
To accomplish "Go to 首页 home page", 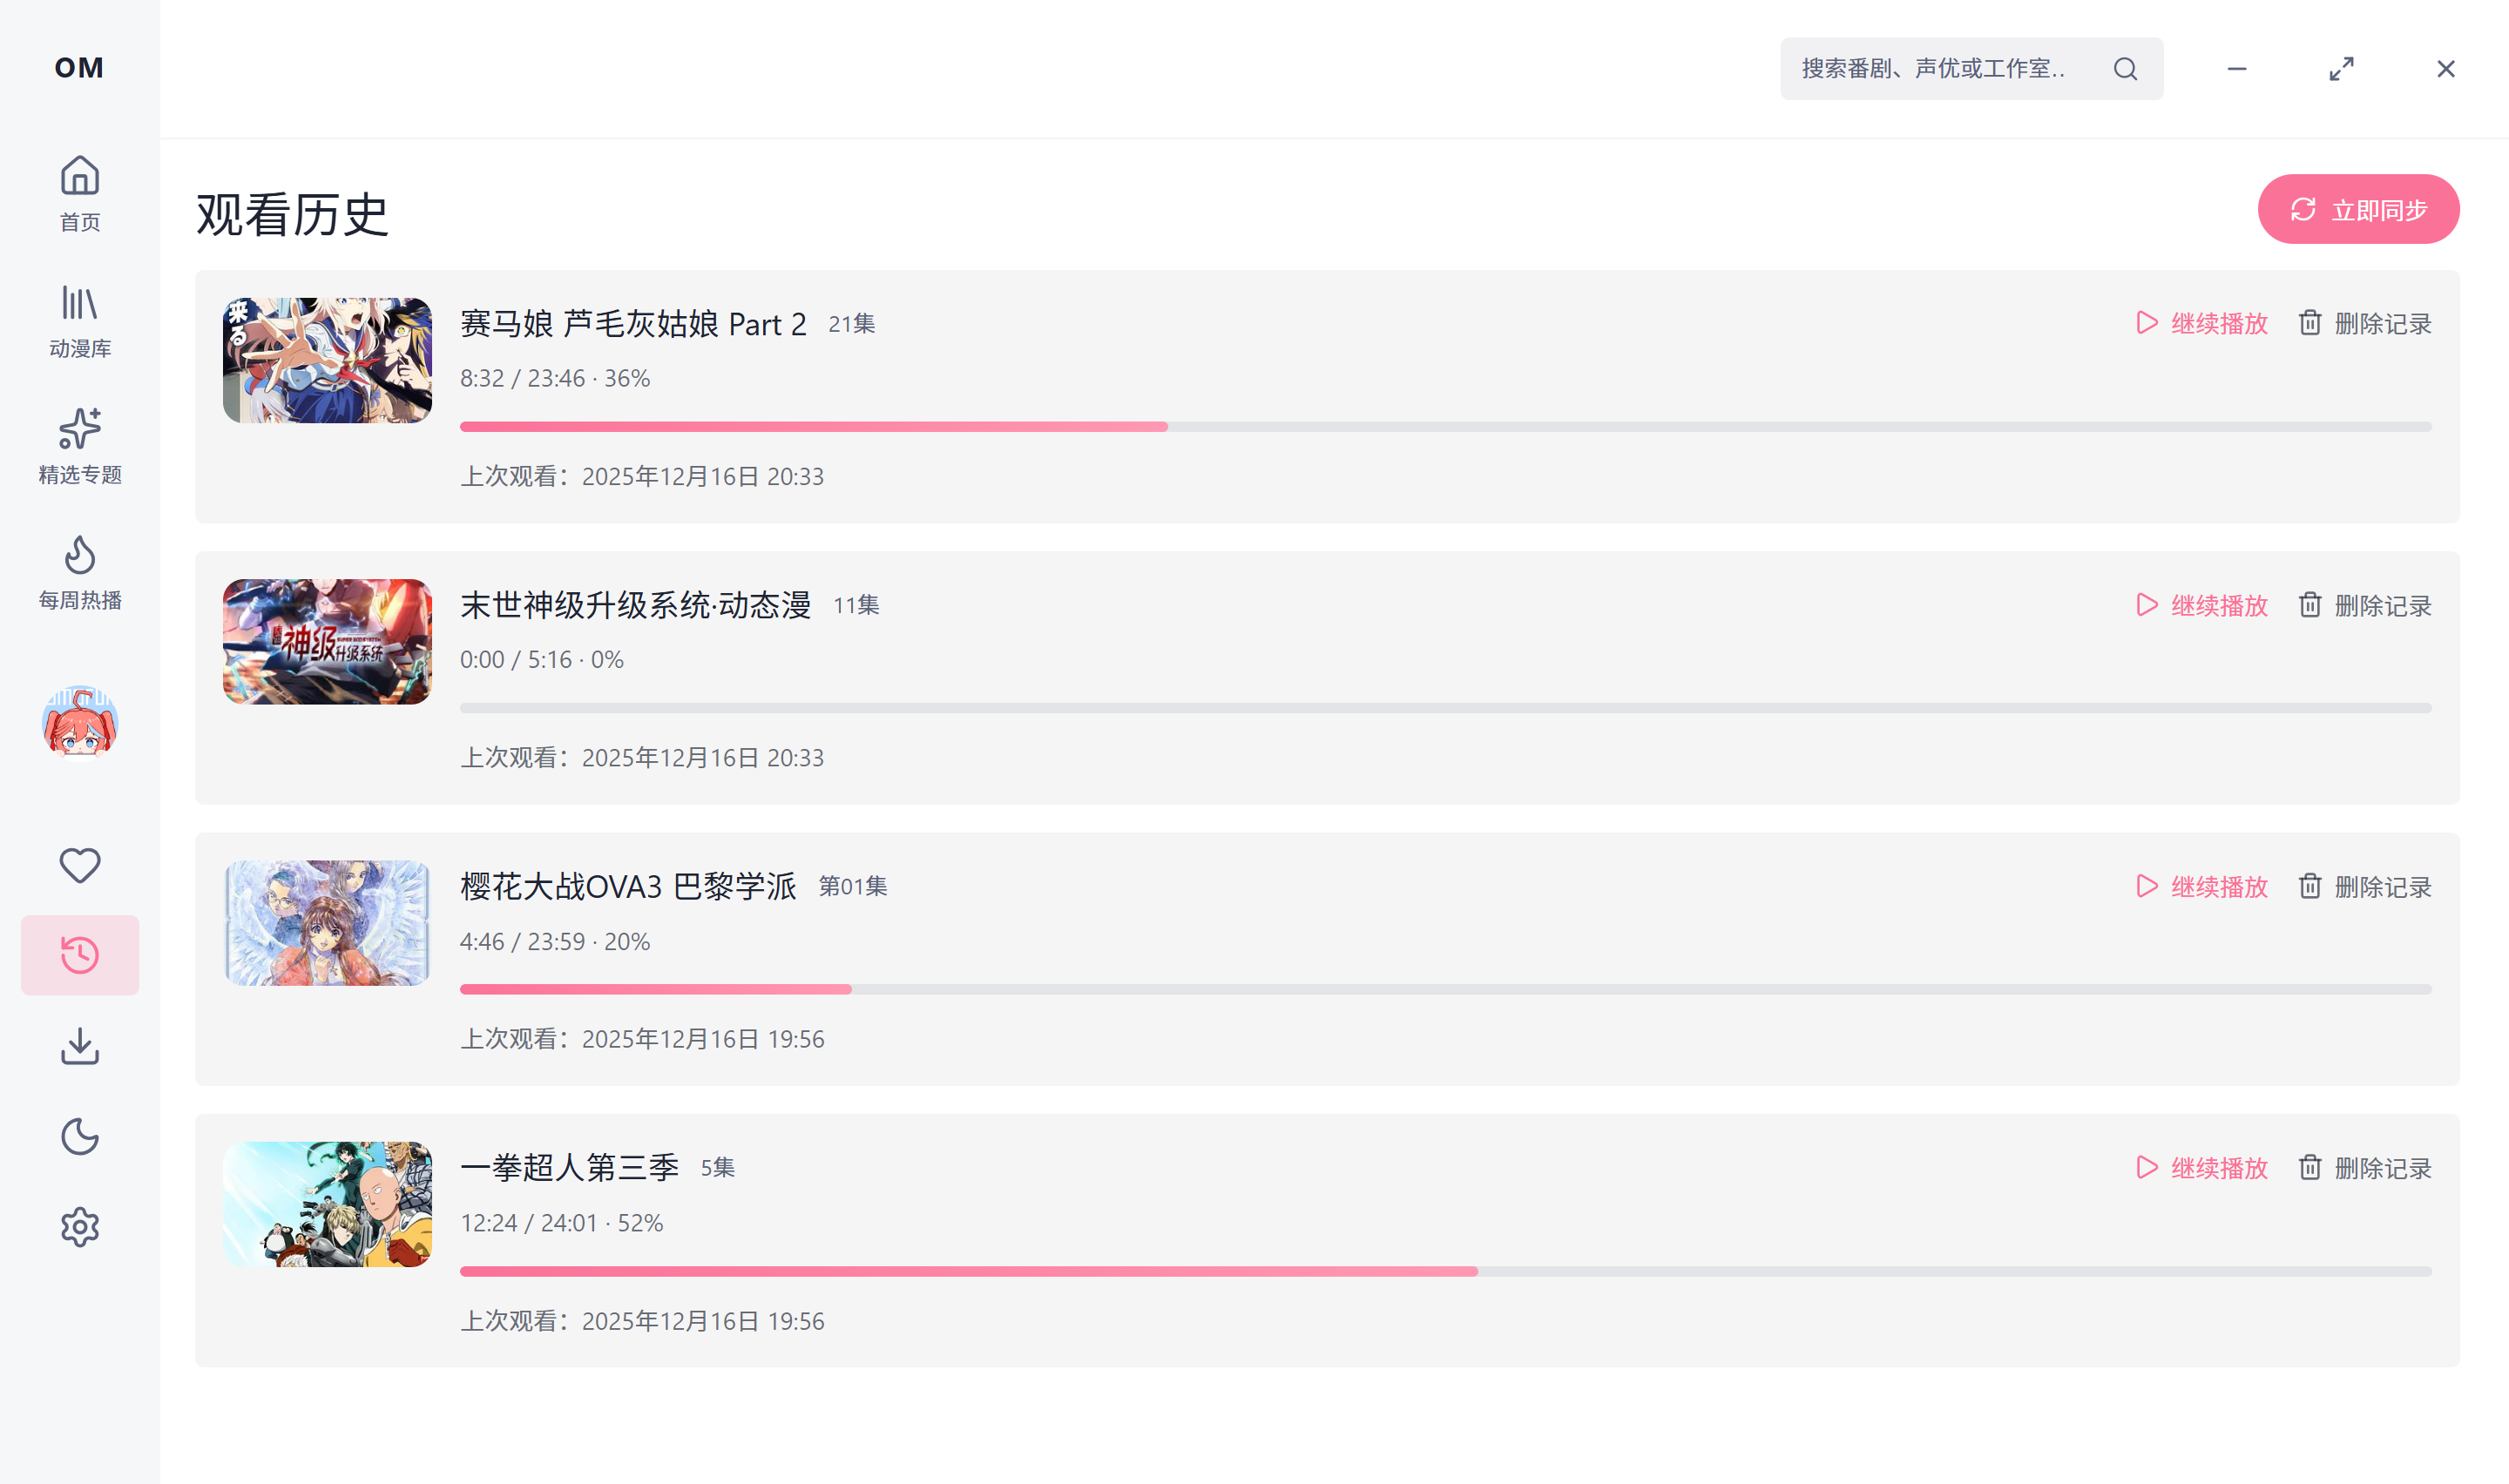I will [80, 194].
